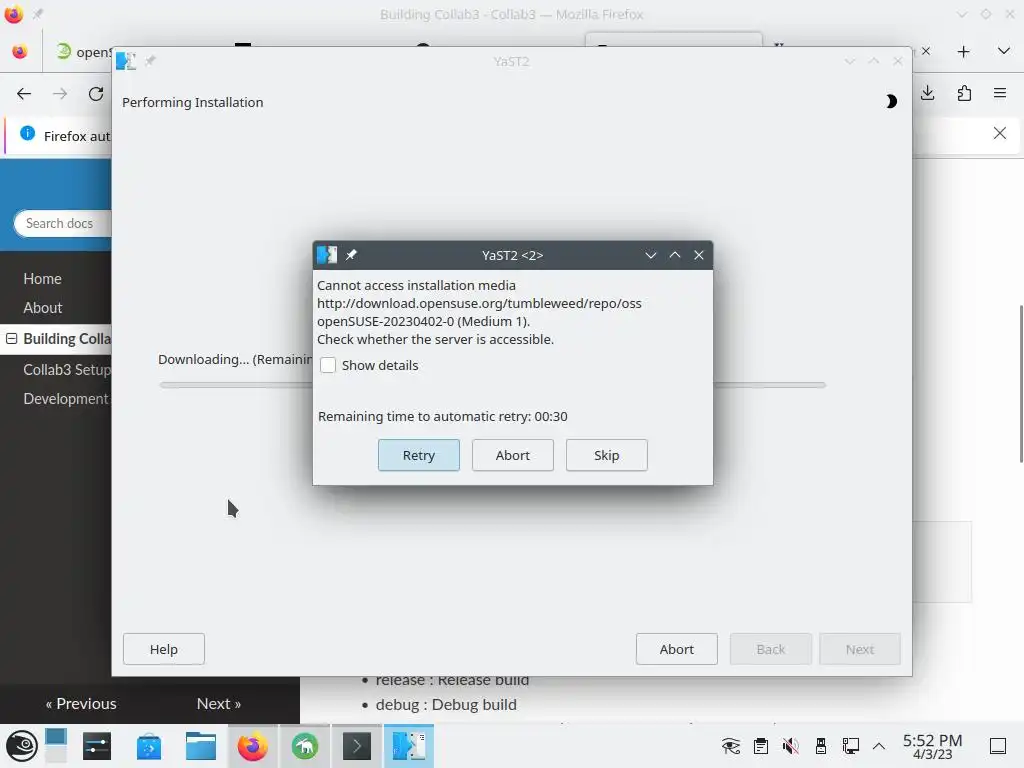This screenshot has width=1024, height=768.
Task: Open Firefox list all tabs dropdown
Action: tap(1004, 51)
